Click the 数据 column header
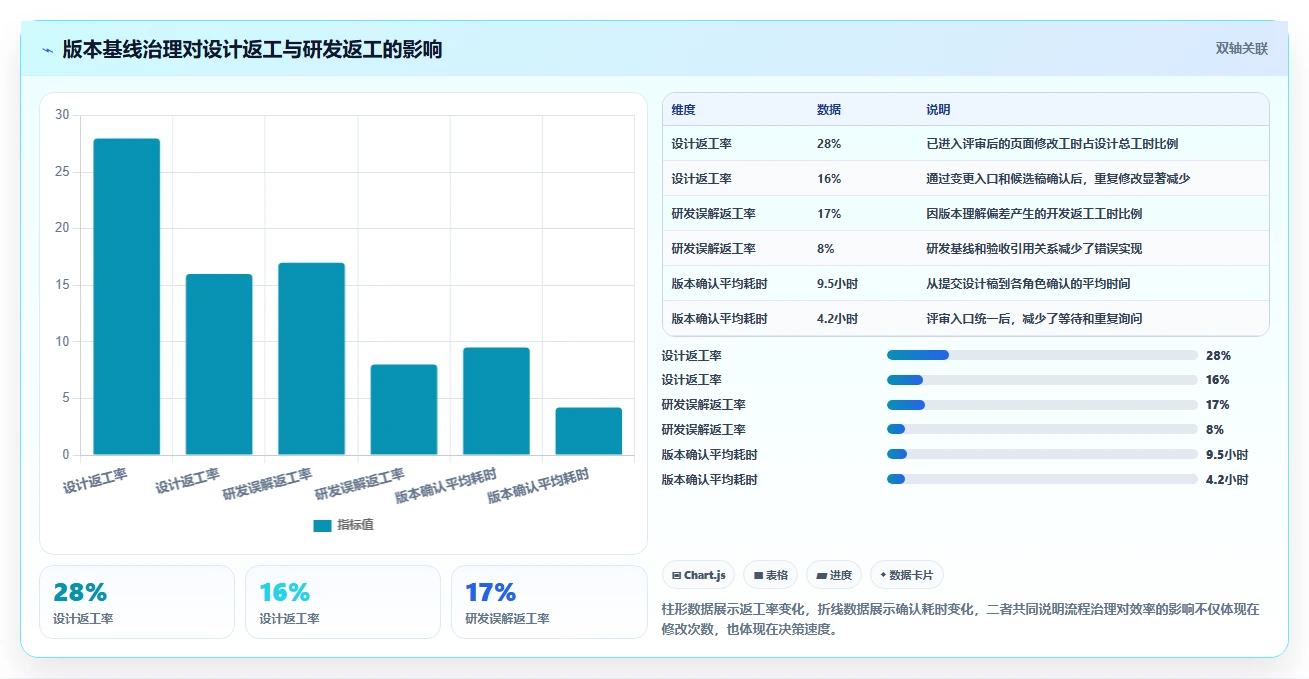Image resolution: width=1309 pixels, height=679 pixels. click(829, 110)
